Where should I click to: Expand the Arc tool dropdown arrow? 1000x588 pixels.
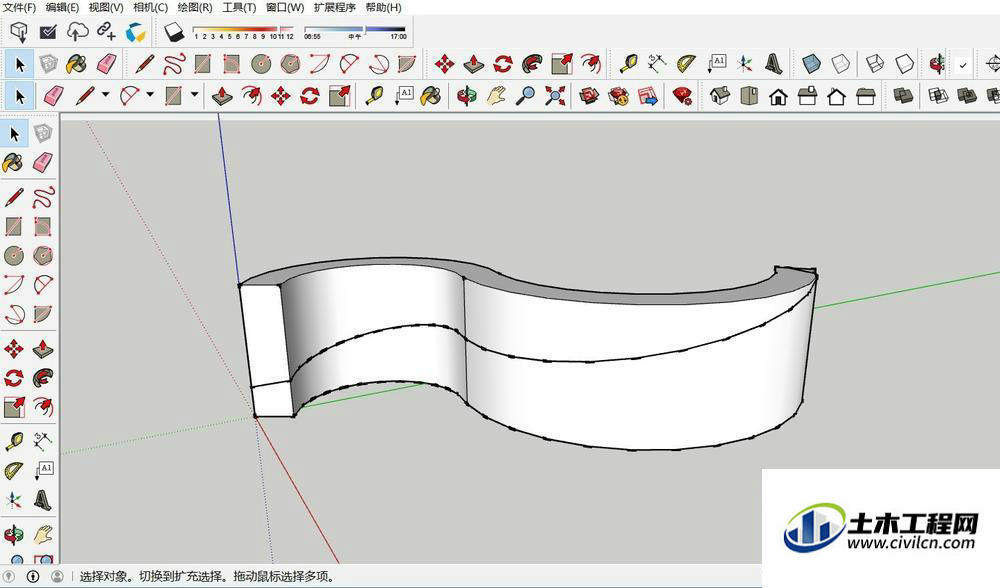(x=150, y=95)
